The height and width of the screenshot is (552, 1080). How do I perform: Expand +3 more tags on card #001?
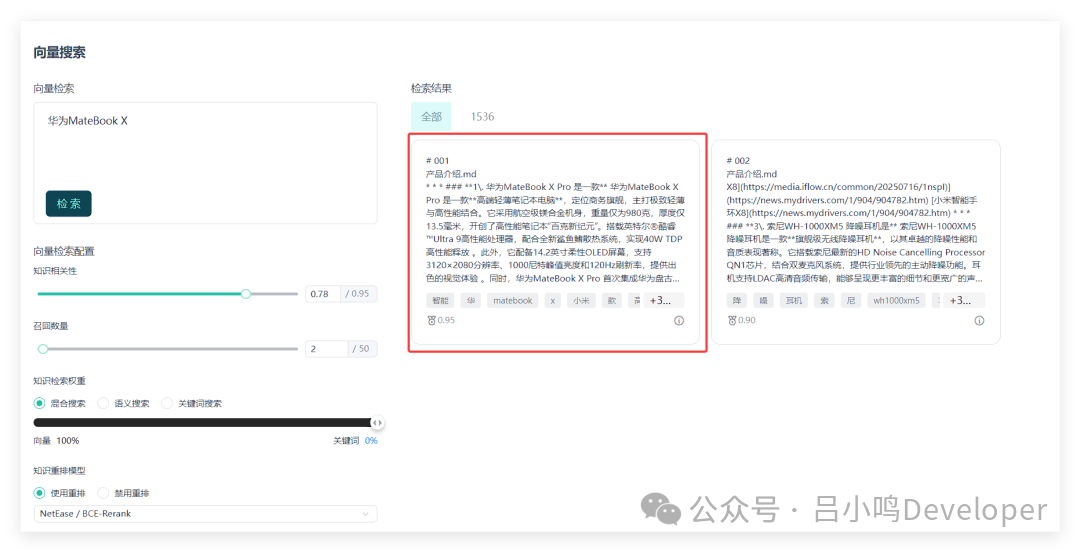tap(663, 300)
